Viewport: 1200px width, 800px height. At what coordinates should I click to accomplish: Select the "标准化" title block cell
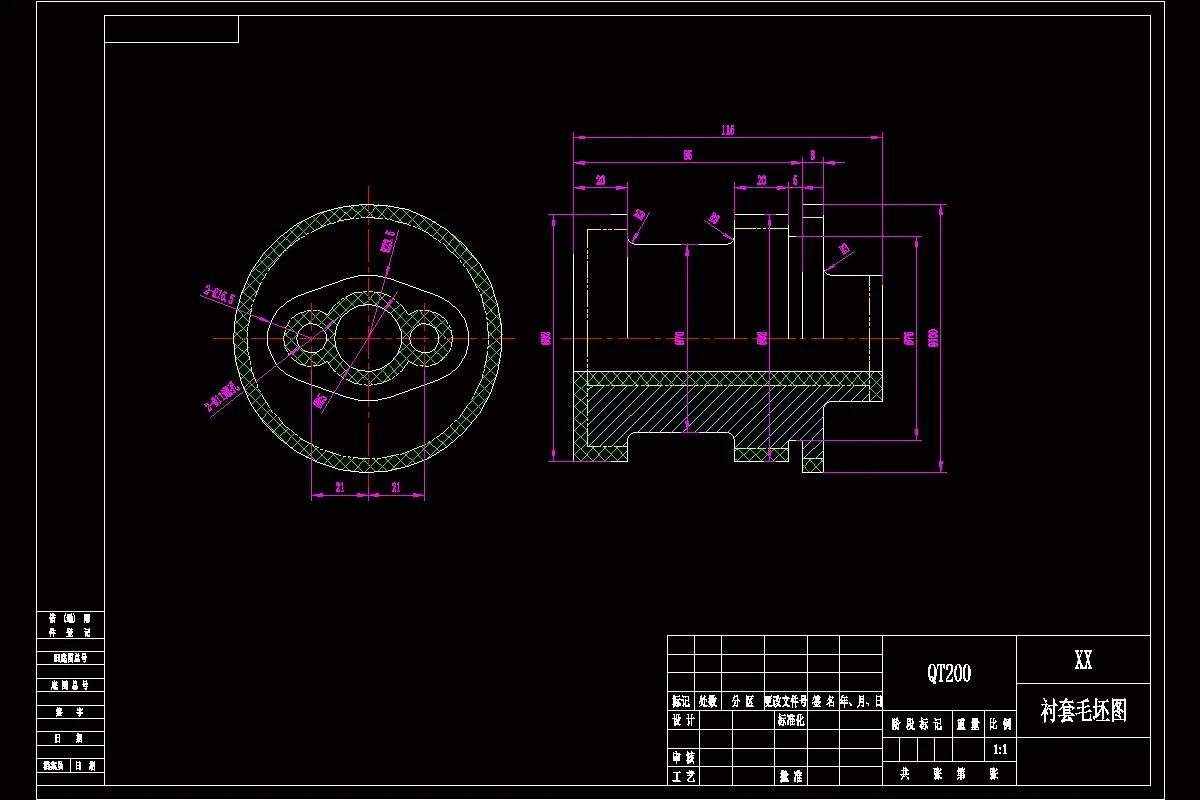point(791,719)
